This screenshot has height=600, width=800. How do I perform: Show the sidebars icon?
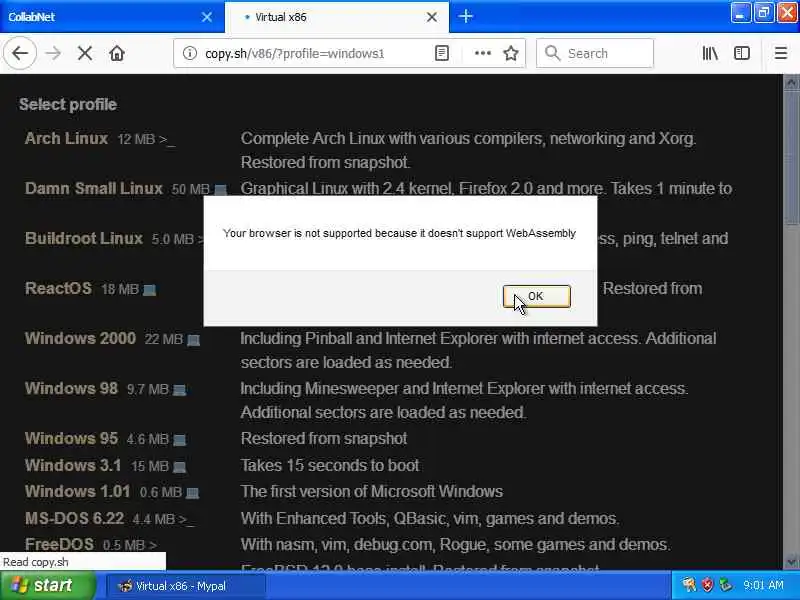pos(741,53)
